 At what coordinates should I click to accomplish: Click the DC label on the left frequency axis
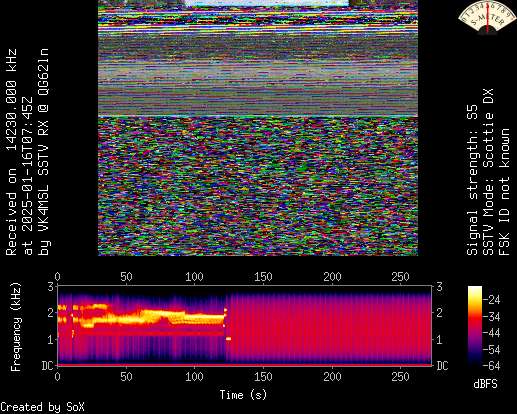pyautogui.click(x=48, y=366)
